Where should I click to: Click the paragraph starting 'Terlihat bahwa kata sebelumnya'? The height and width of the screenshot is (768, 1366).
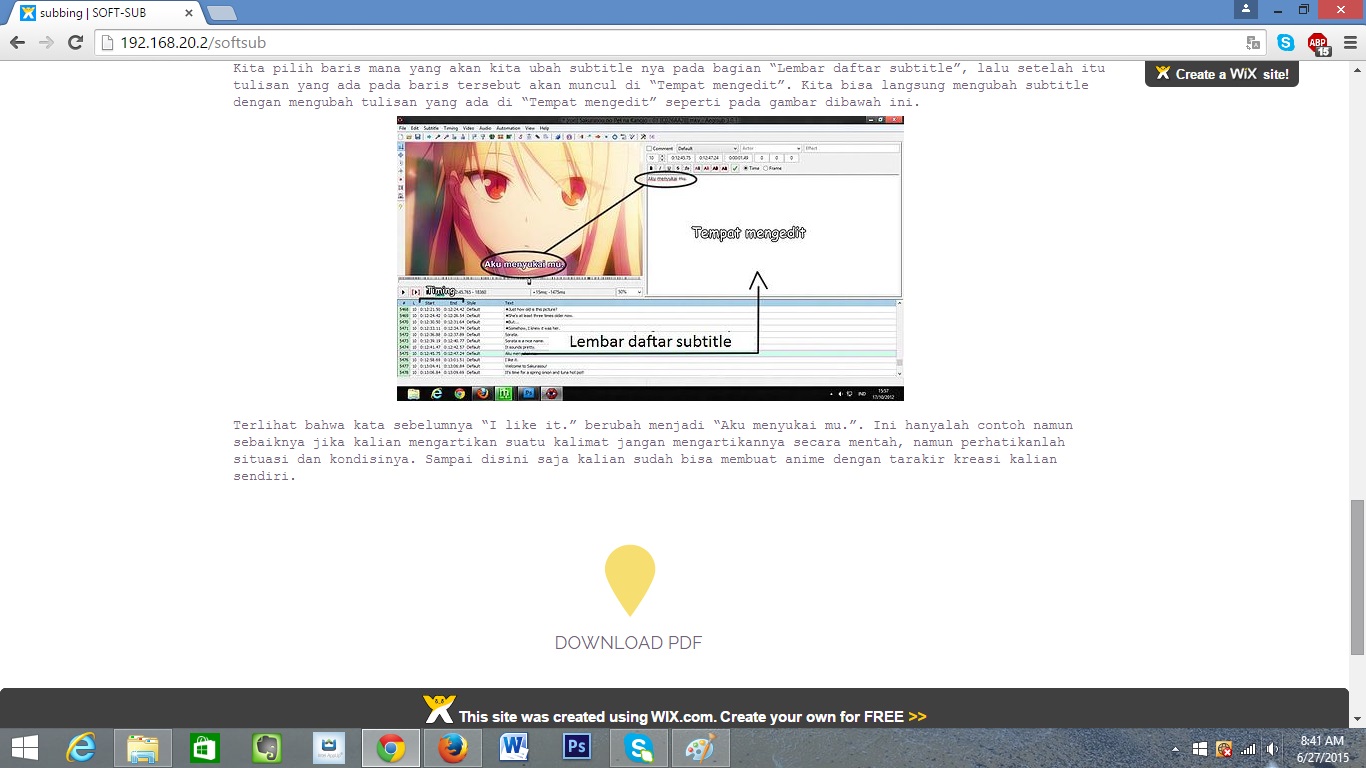pyautogui.click(x=653, y=451)
